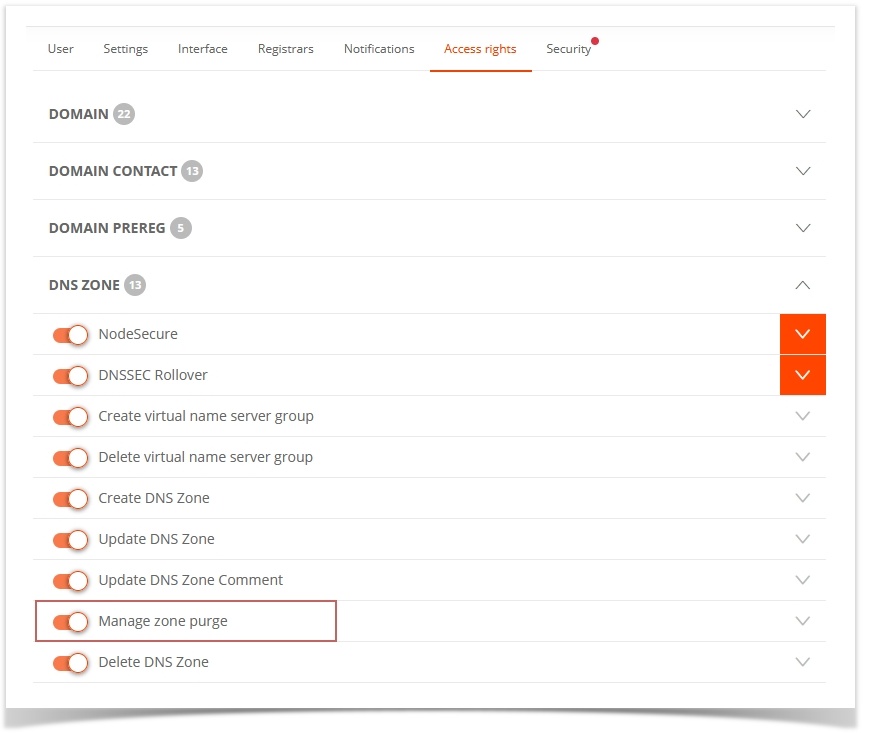Expand the Update DNS Zone row chevron
The height and width of the screenshot is (737, 869).
(x=803, y=539)
